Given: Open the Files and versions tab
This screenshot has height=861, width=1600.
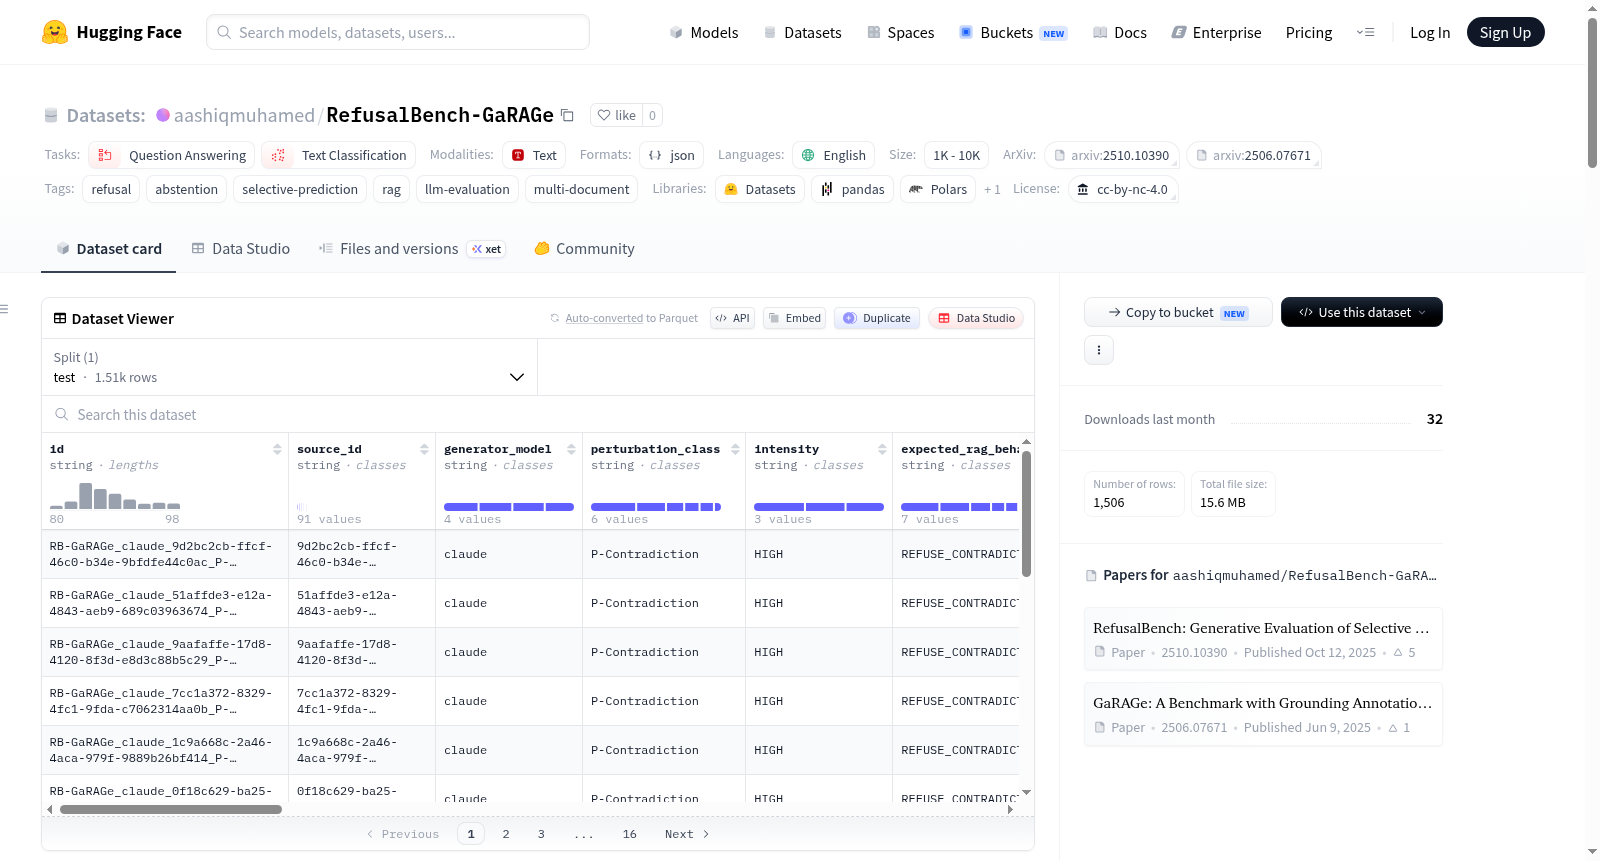Looking at the screenshot, I should [412, 249].
